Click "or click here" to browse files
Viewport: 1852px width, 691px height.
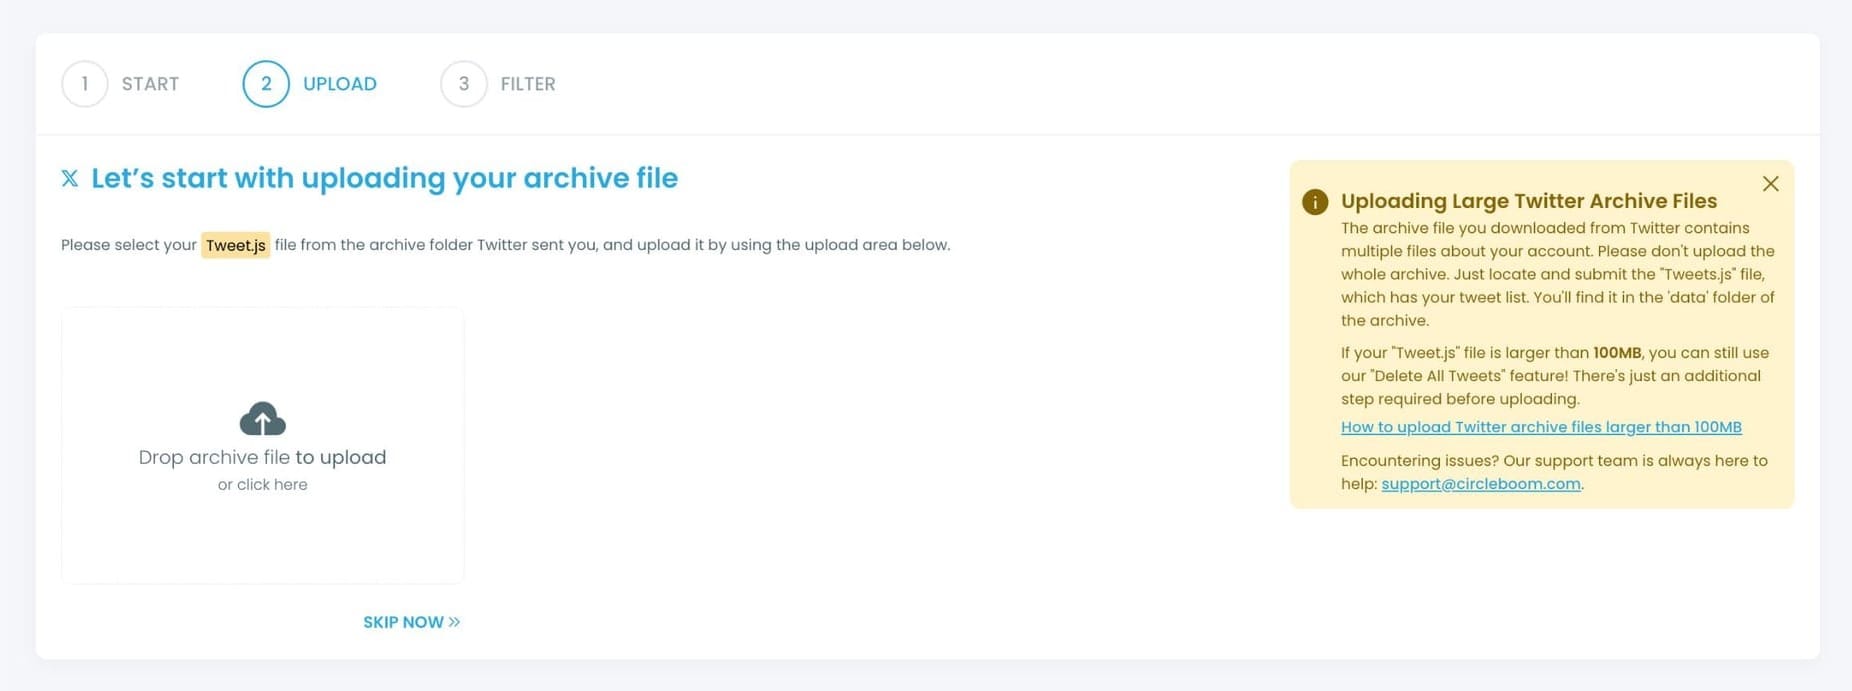tap(263, 485)
